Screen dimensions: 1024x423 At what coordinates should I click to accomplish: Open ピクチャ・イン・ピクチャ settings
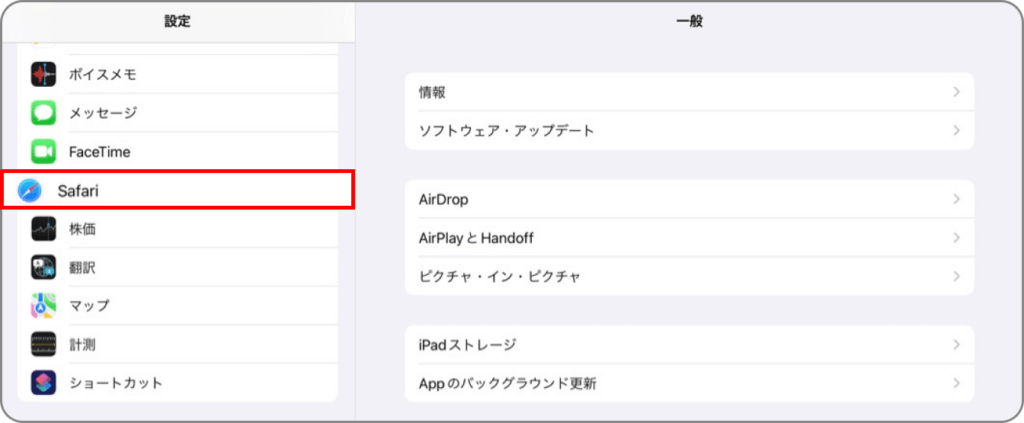[x=690, y=276]
